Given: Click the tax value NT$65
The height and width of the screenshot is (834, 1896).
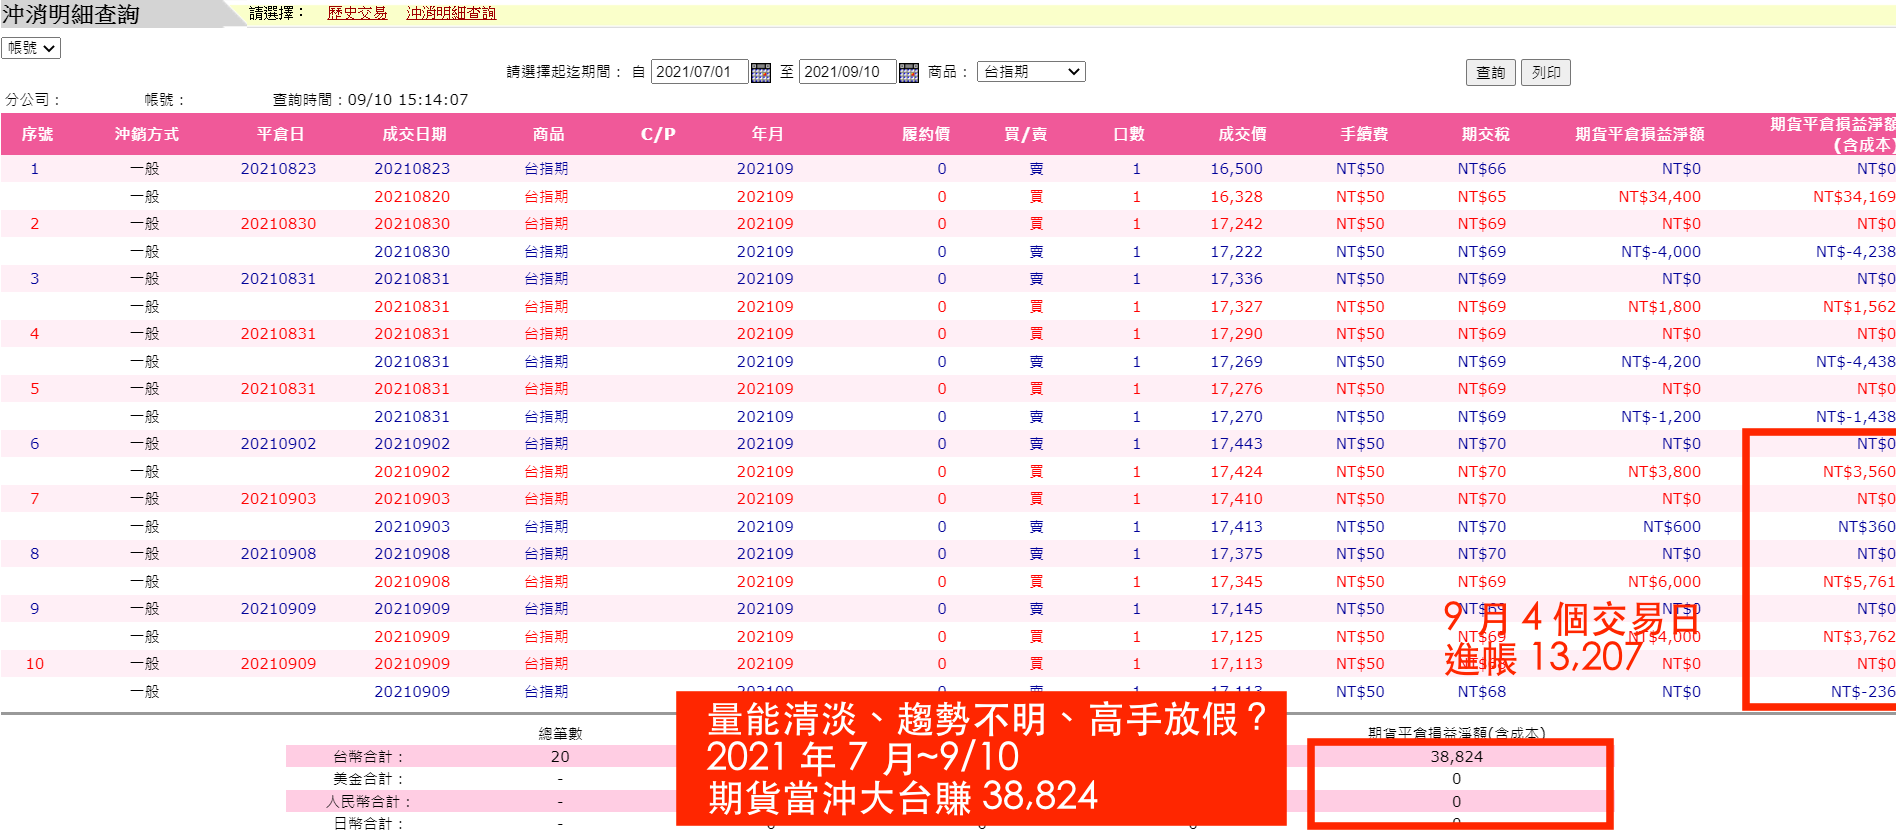Looking at the screenshot, I should (1481, 197).
